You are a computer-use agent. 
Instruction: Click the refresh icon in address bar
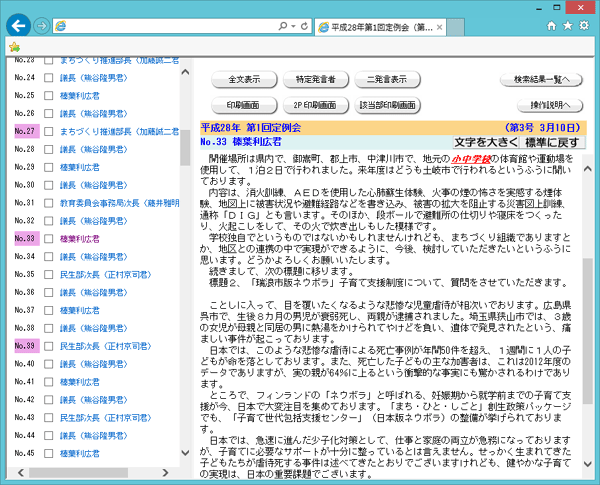pos(305,26)
